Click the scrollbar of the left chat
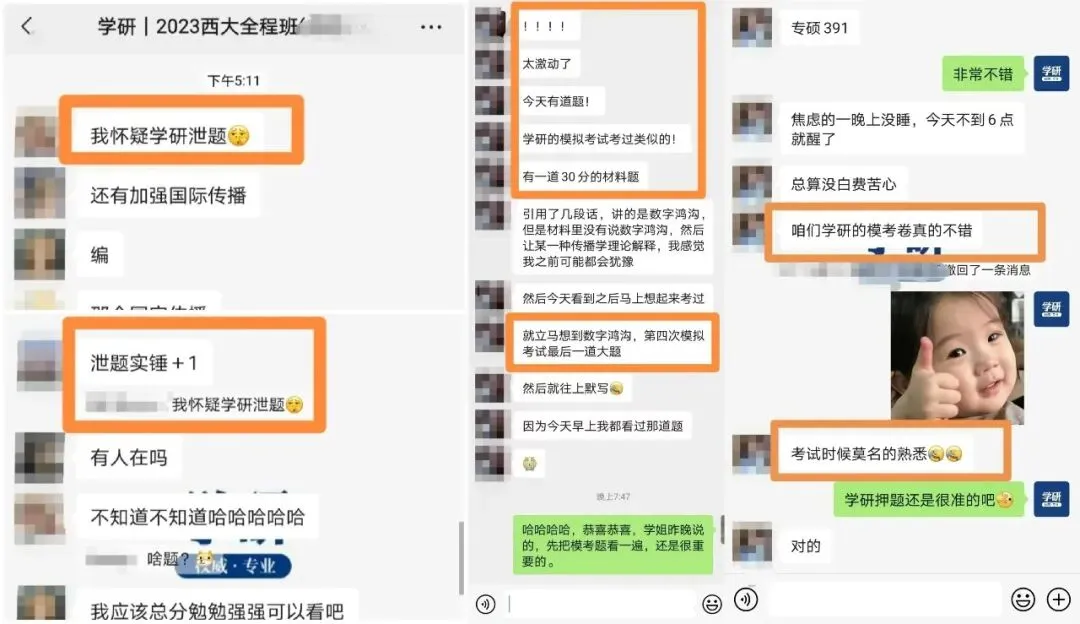This screenshot has height=624, width=1080. coord(461,558)
